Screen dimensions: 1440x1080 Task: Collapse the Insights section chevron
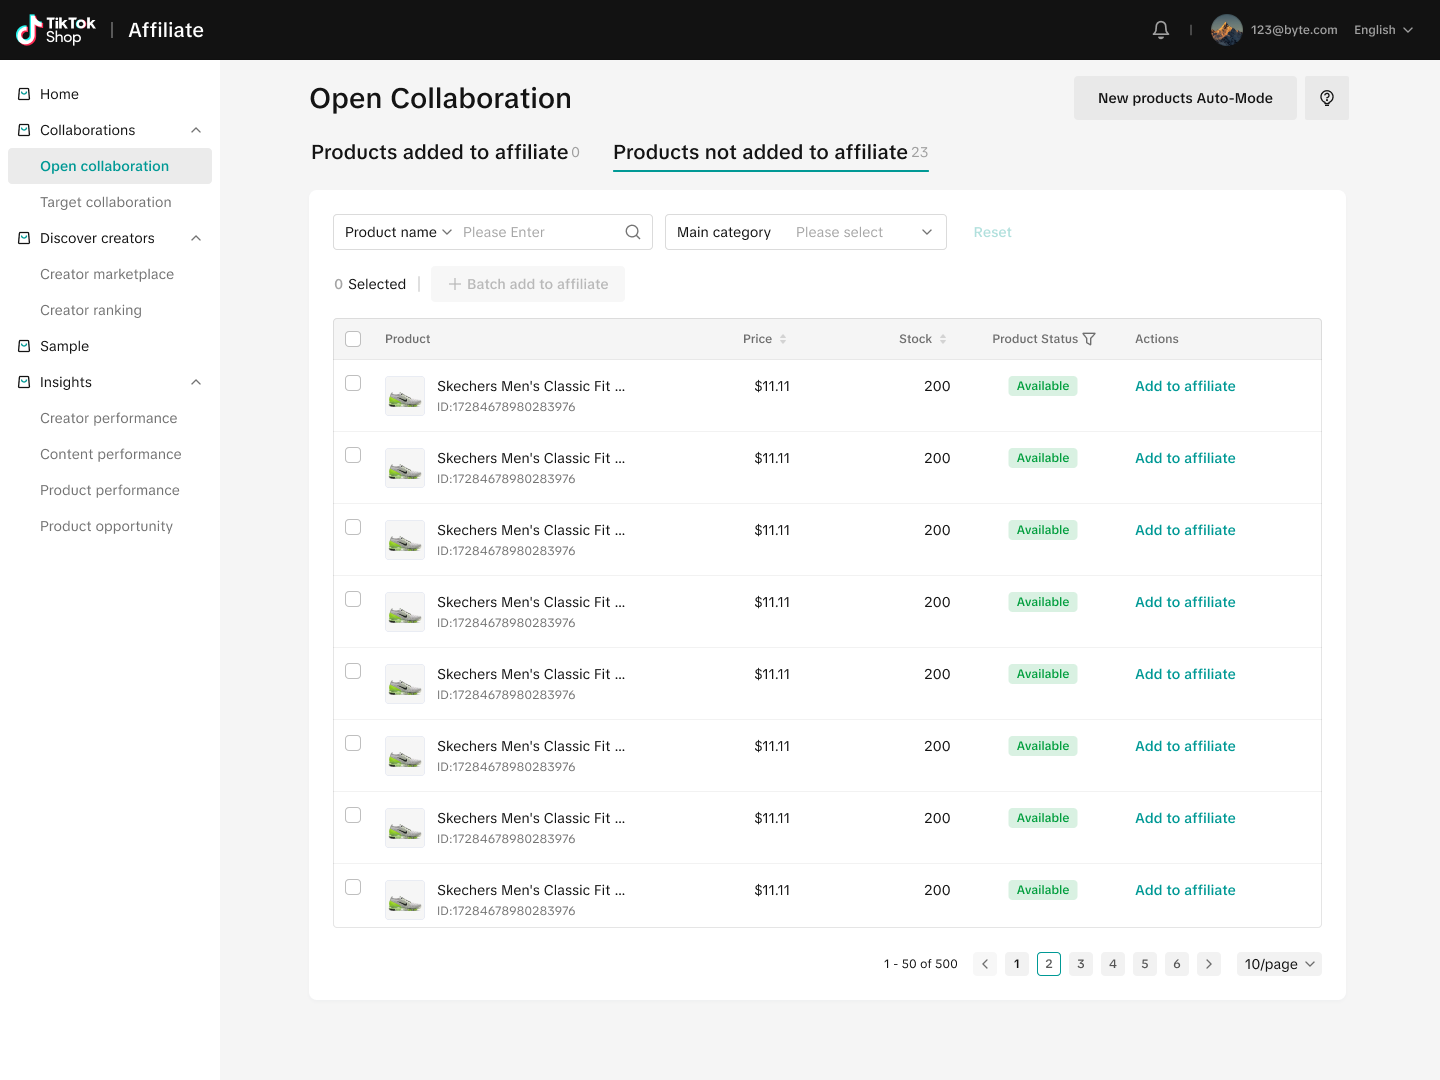(x=196, y=382)
